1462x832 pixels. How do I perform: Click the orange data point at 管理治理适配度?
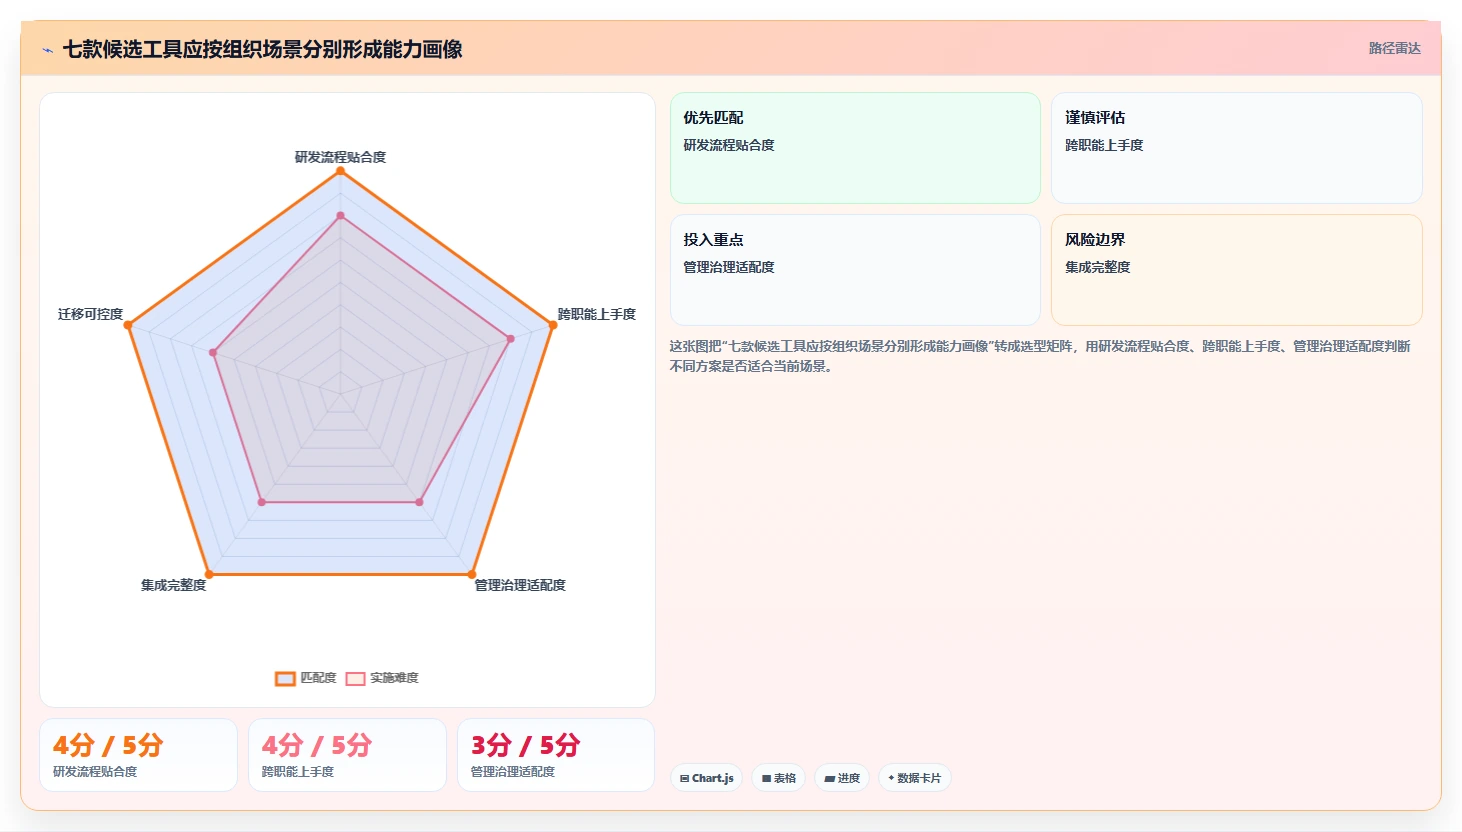tap(471, 574)
